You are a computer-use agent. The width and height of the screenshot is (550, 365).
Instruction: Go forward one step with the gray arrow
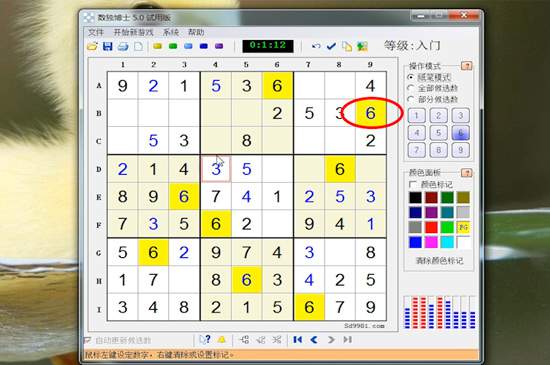[331, 339]
